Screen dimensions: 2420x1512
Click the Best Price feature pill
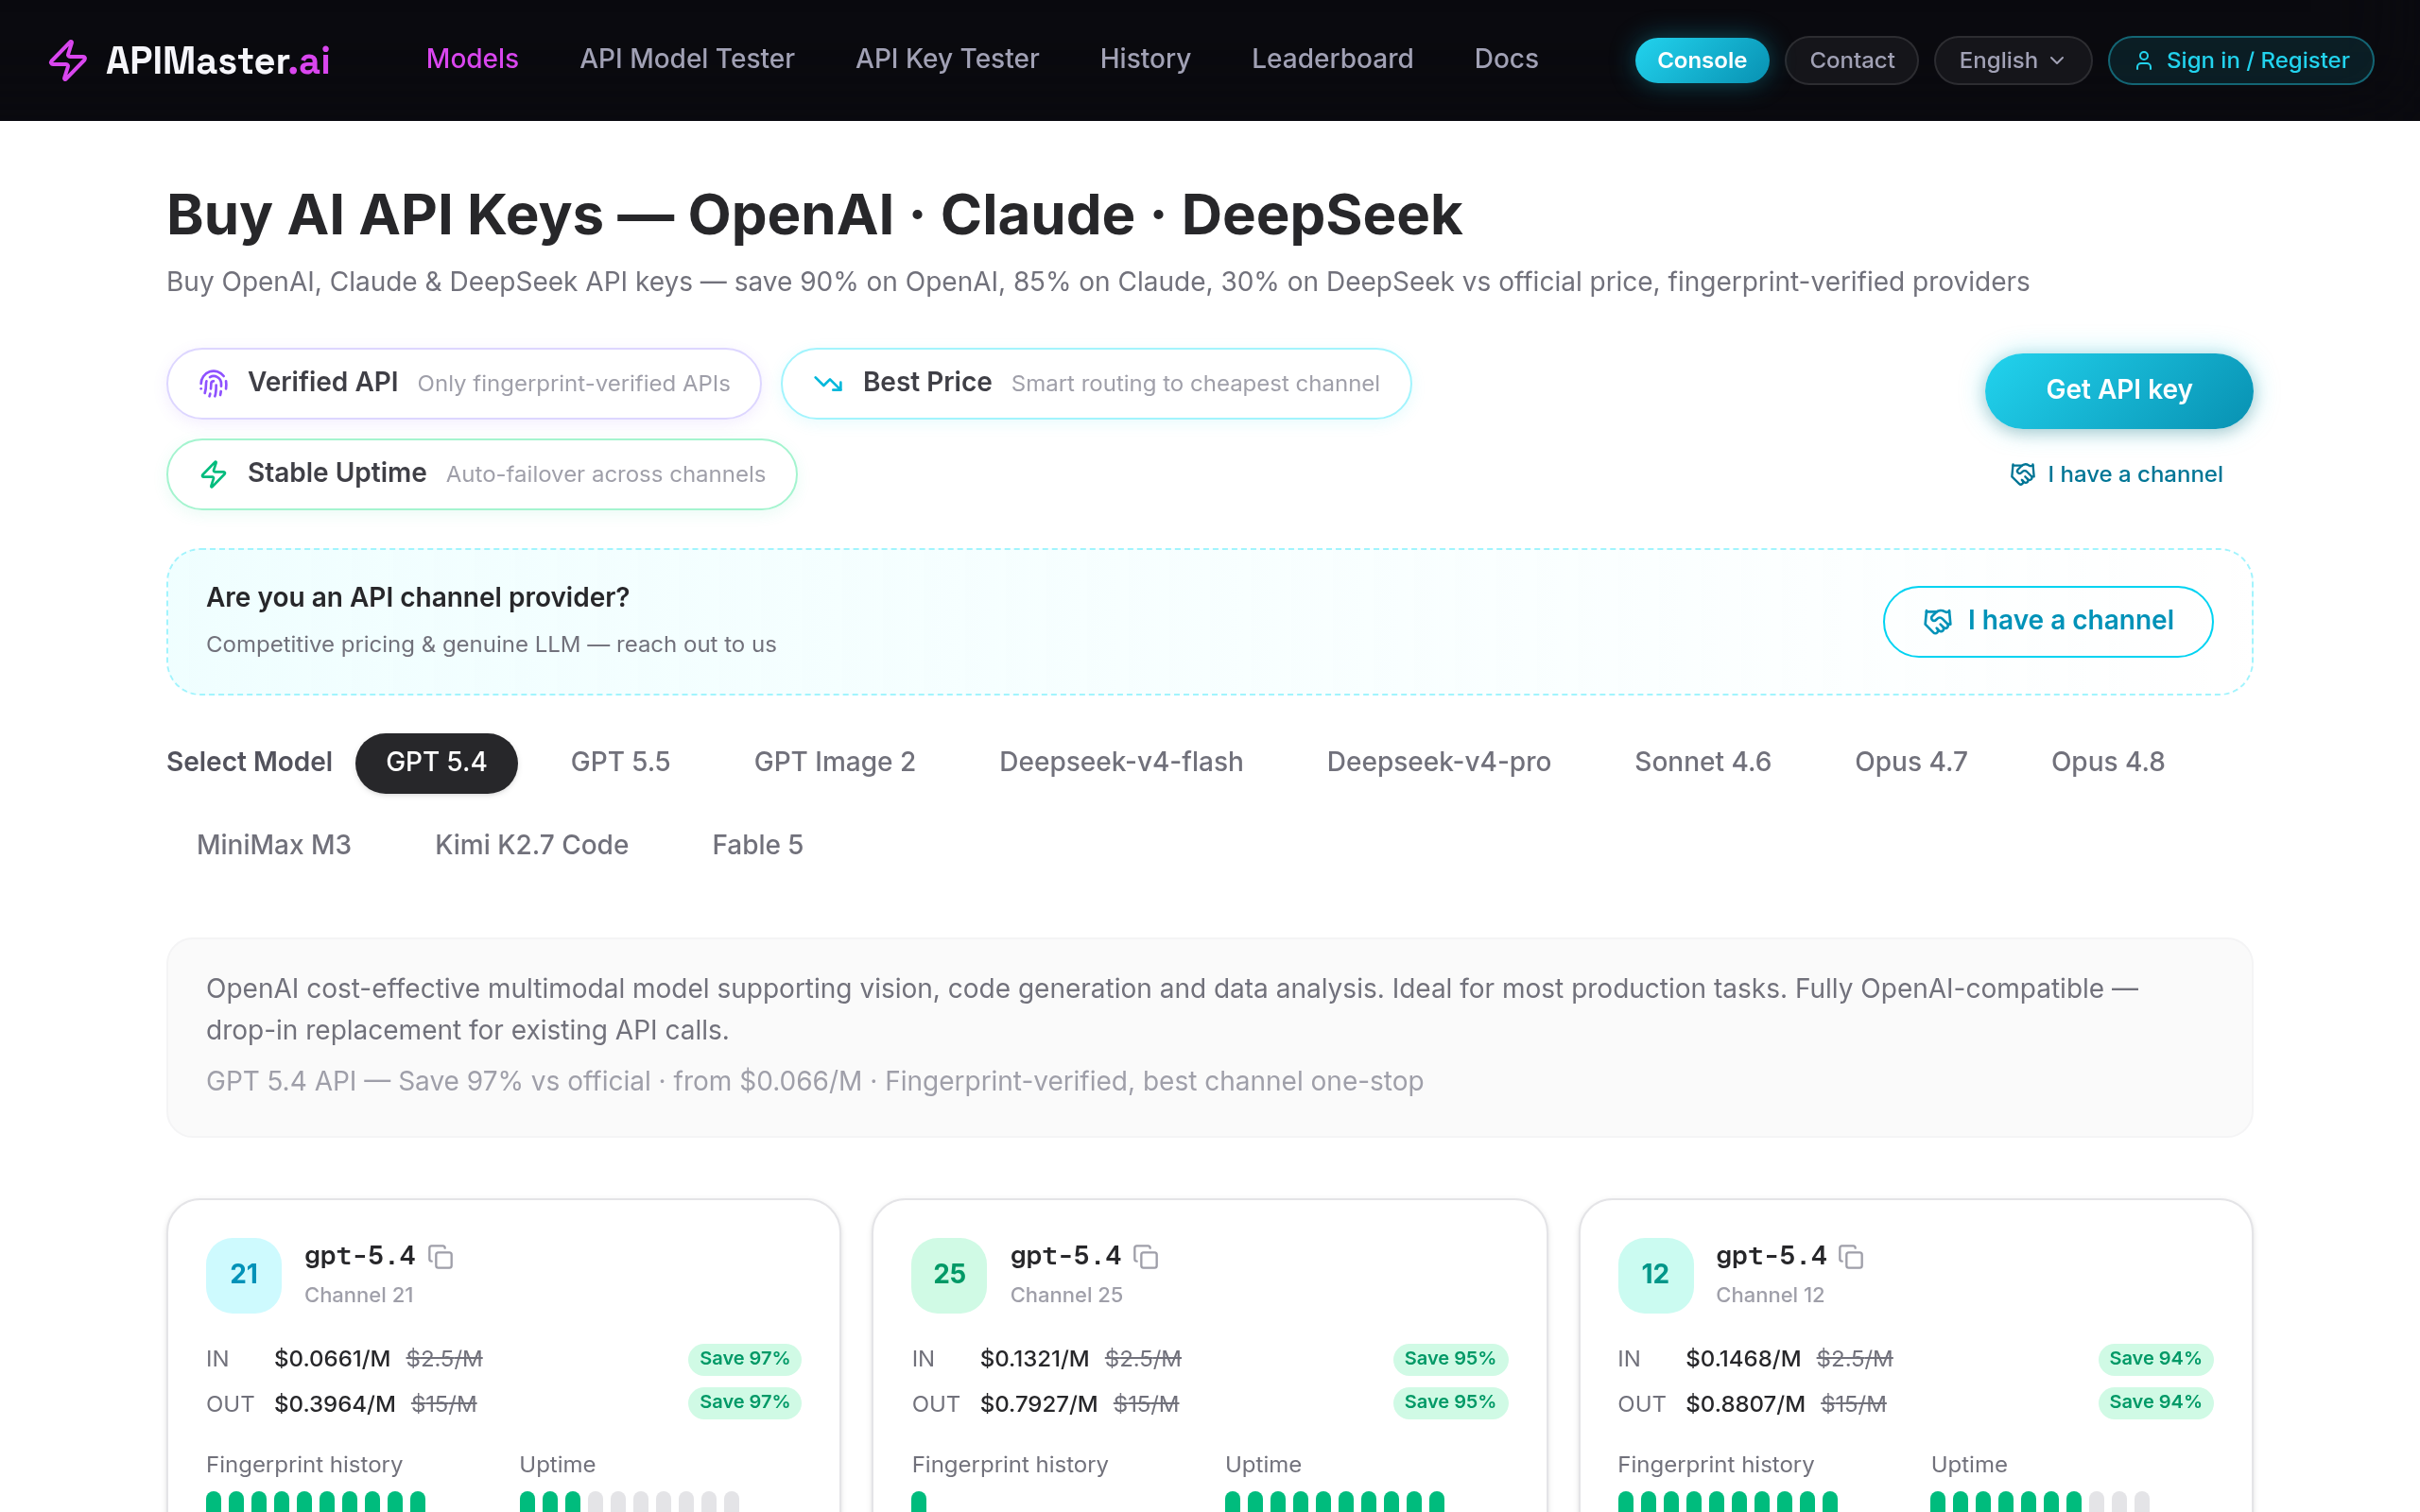coord(1095,383)
